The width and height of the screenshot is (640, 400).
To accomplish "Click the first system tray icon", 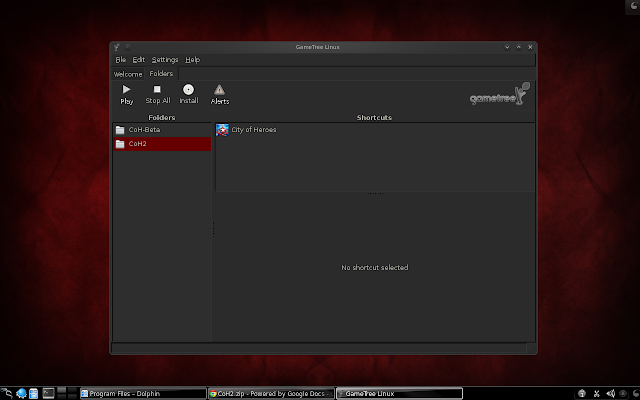I will coord(582,393).
